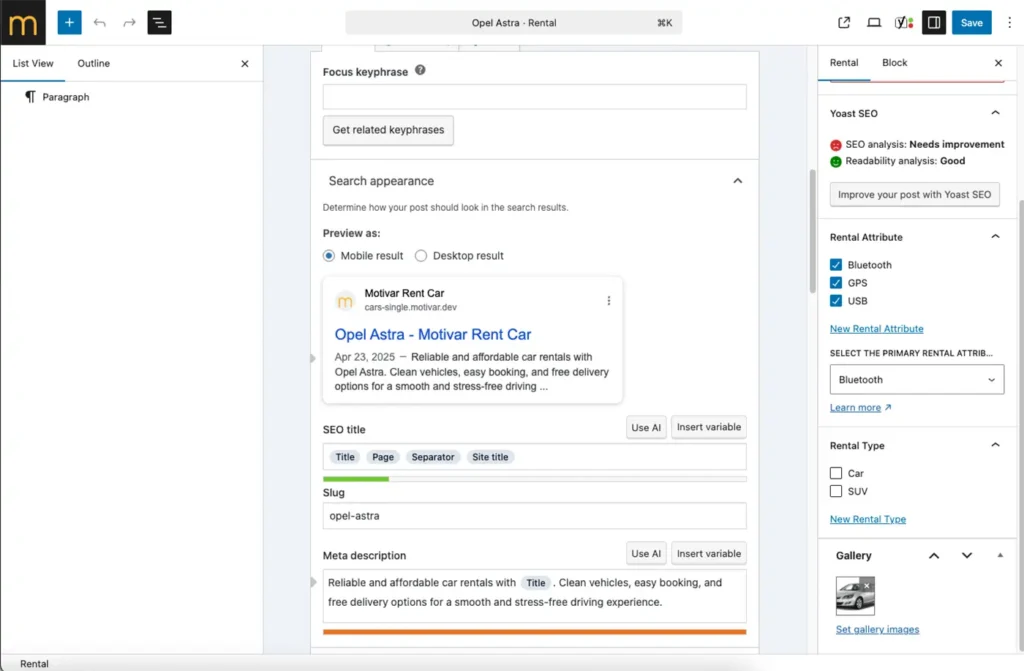Select the Desktop result radio button

click(x=421, y=256)
